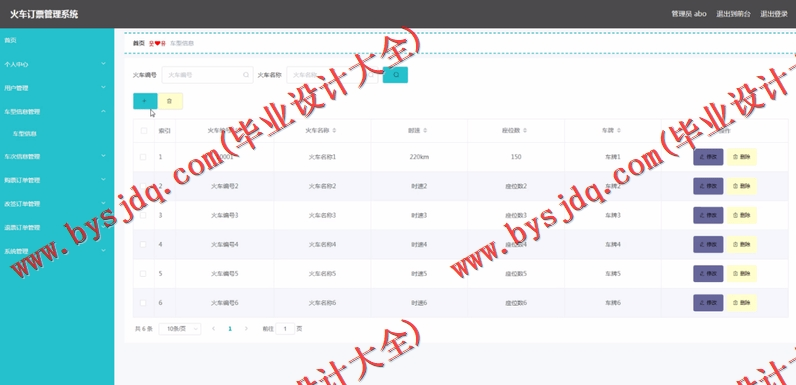The height and width of the screenshot is (385, 796).
Task: Click 火车订票管理系统 title in header
Action: coord(44,14)
